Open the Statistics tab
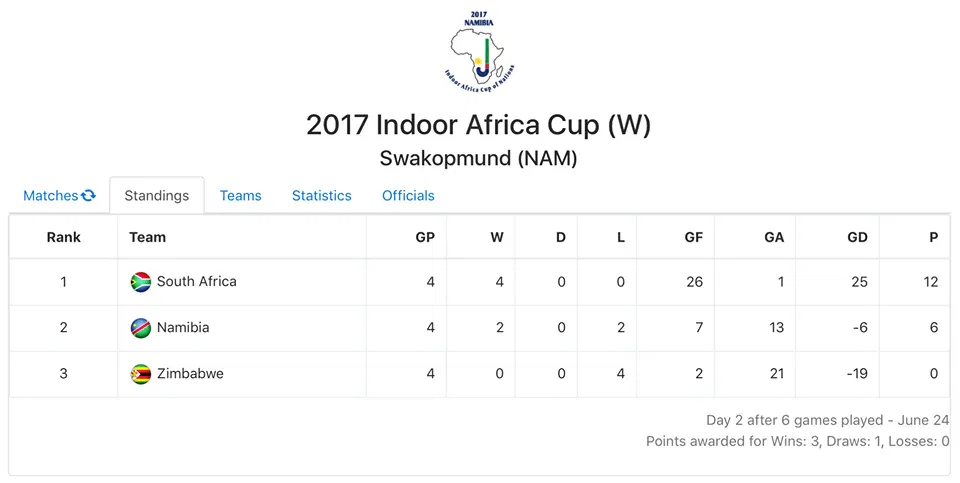The width and height of the screenshot is (960, 483). coord(321,196)
